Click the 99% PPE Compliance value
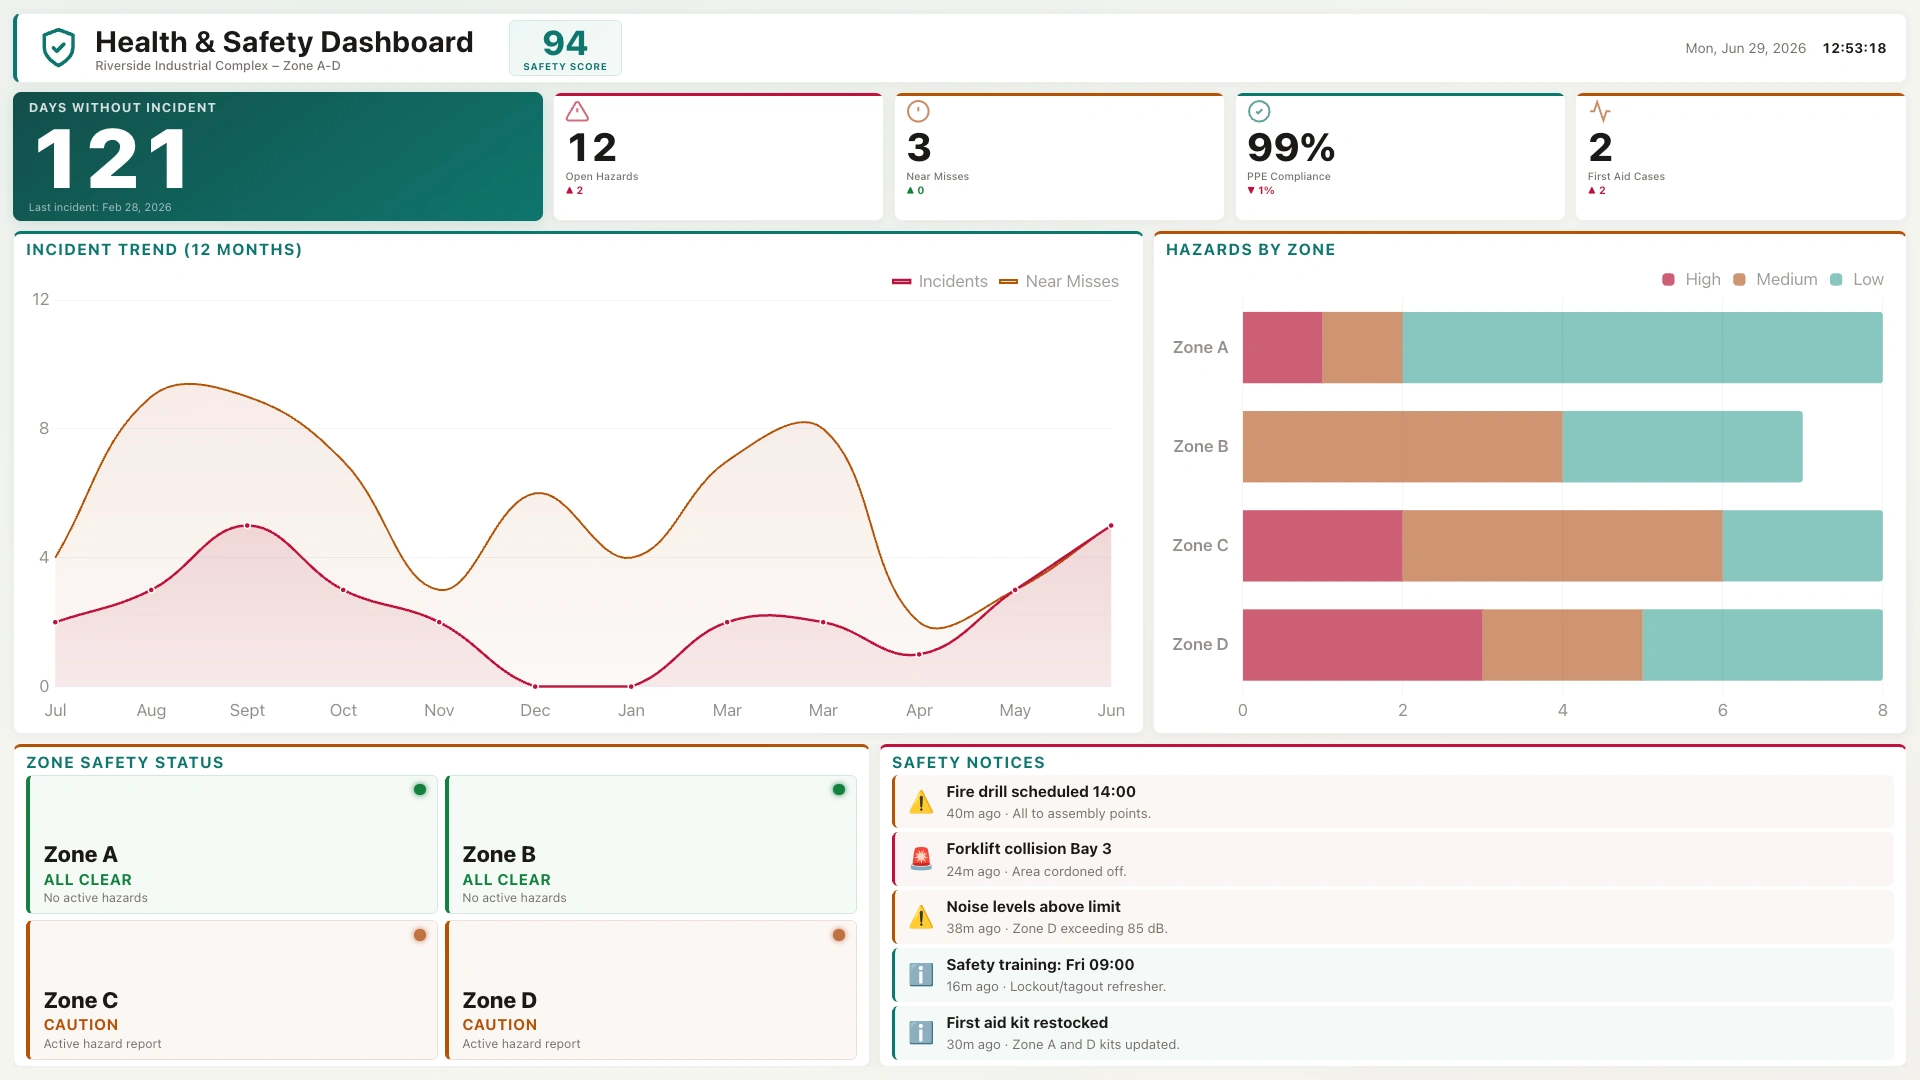The height and width of the screenshot is (1080, 1920). pyautogui.click(x=1291, y=148)
